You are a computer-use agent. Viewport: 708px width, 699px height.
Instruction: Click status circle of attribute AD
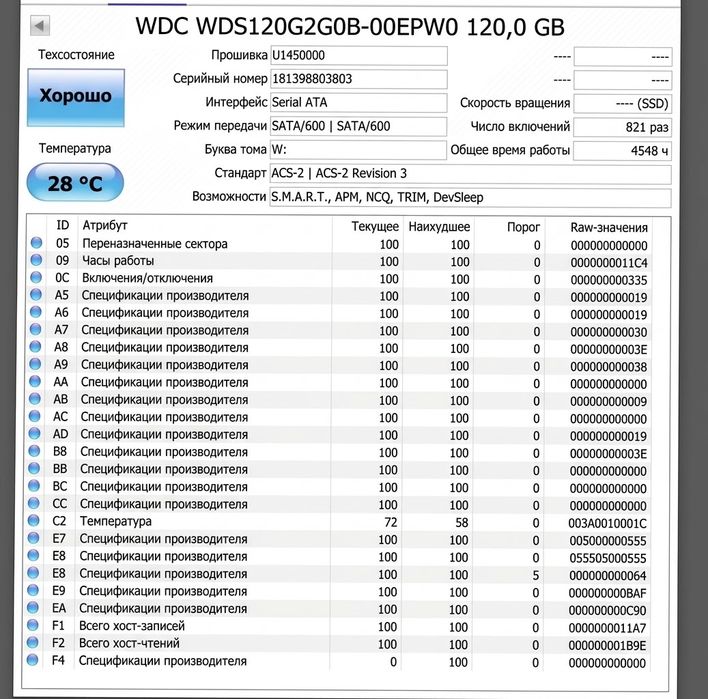click(34, 433)
